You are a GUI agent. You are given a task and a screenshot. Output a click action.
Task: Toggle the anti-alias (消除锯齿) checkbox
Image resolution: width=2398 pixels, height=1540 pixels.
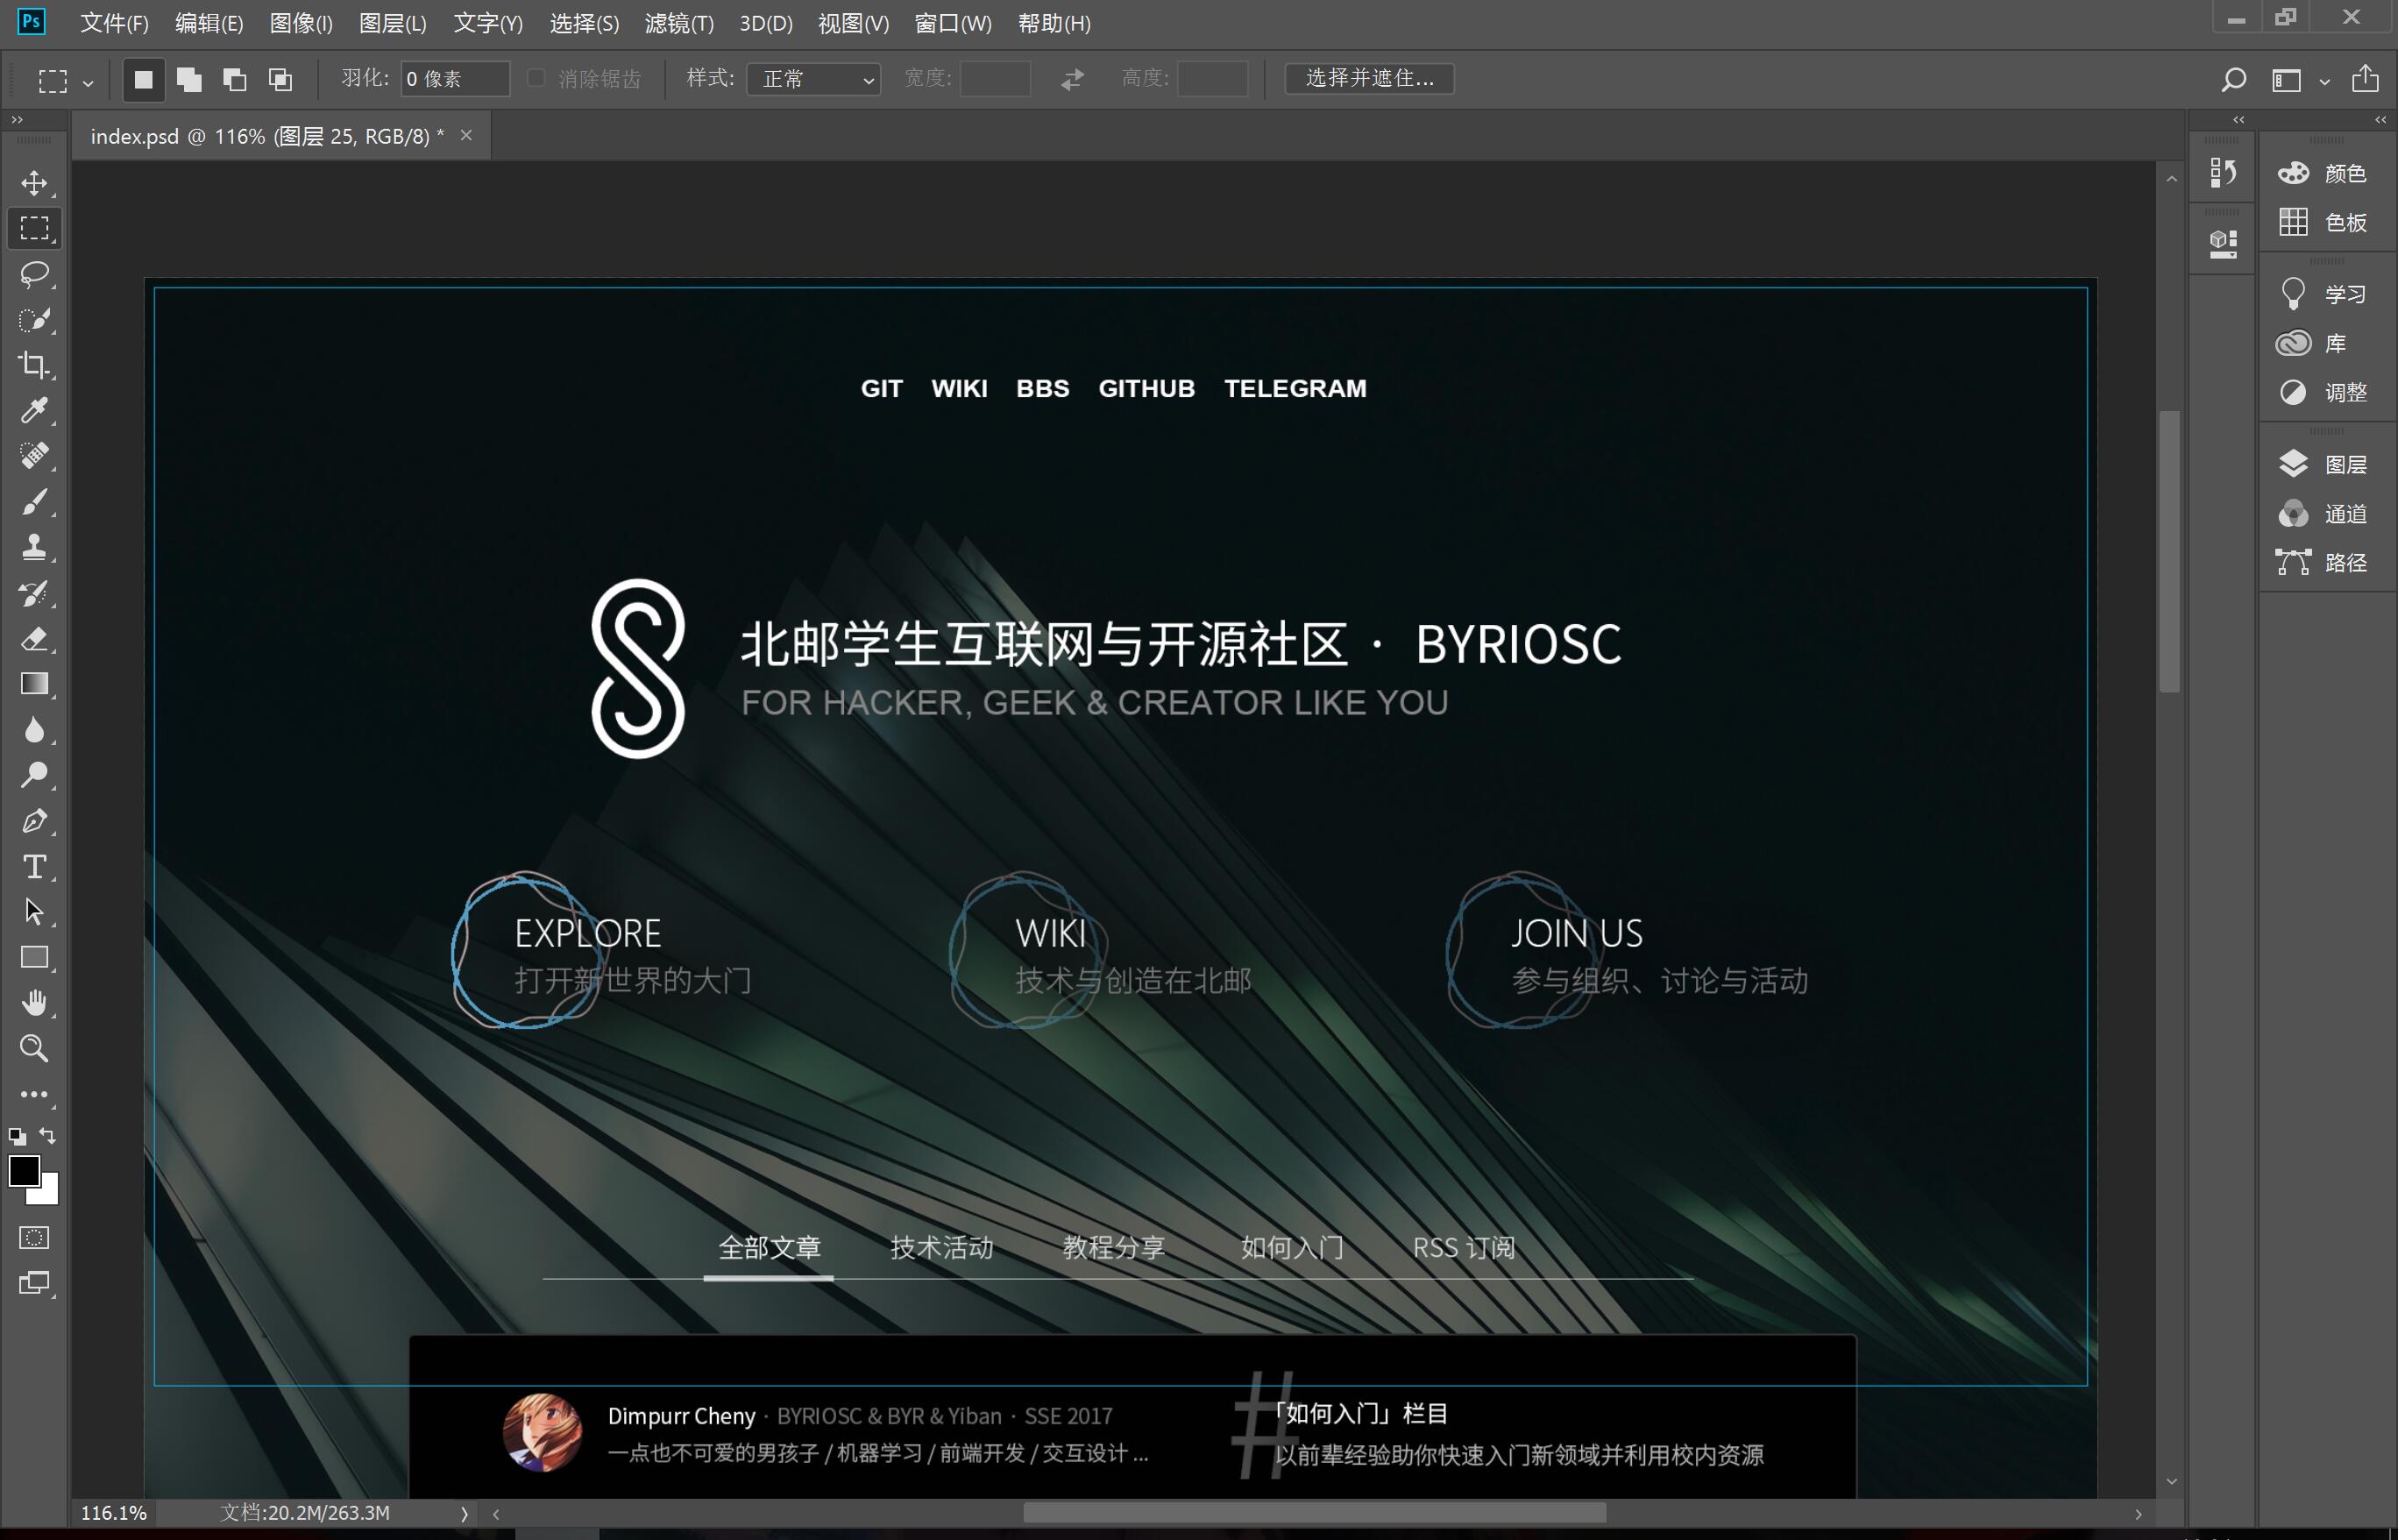(x=536, y=78)
